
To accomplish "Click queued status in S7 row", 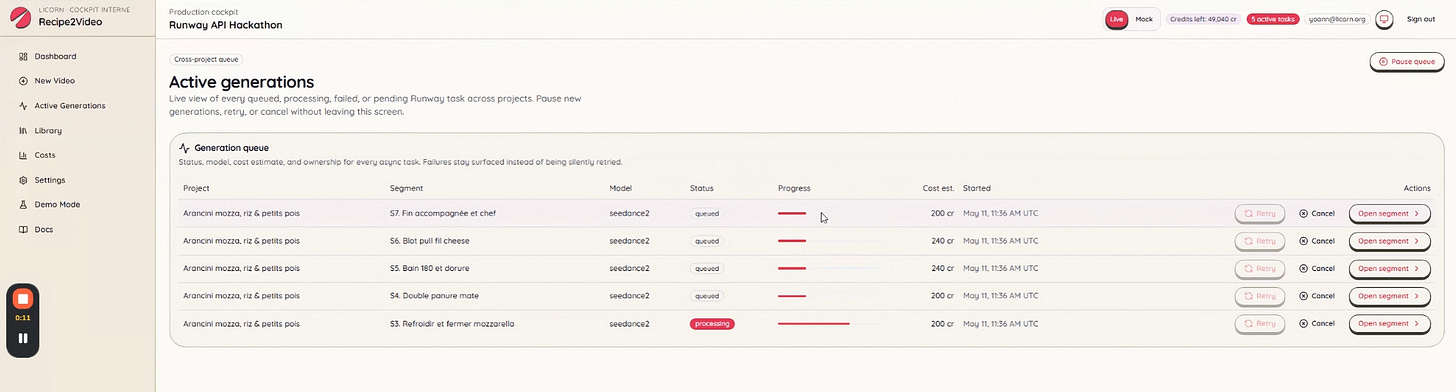I will click(x=707, y=213).
